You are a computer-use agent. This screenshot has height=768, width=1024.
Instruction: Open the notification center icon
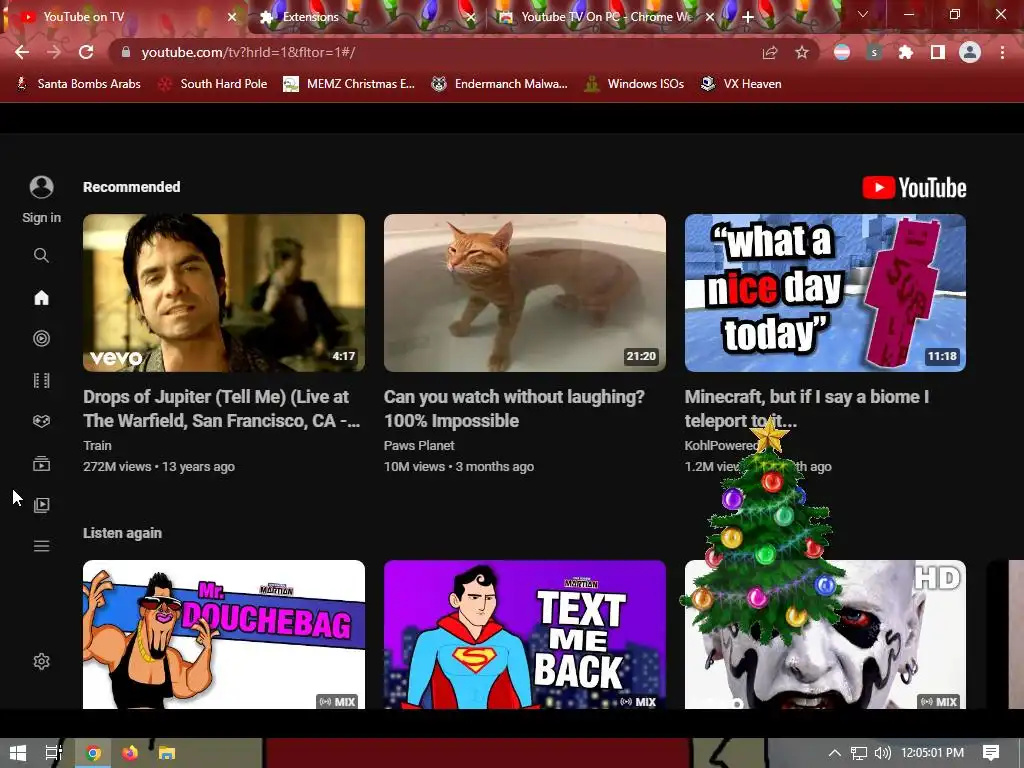(991, 753)
